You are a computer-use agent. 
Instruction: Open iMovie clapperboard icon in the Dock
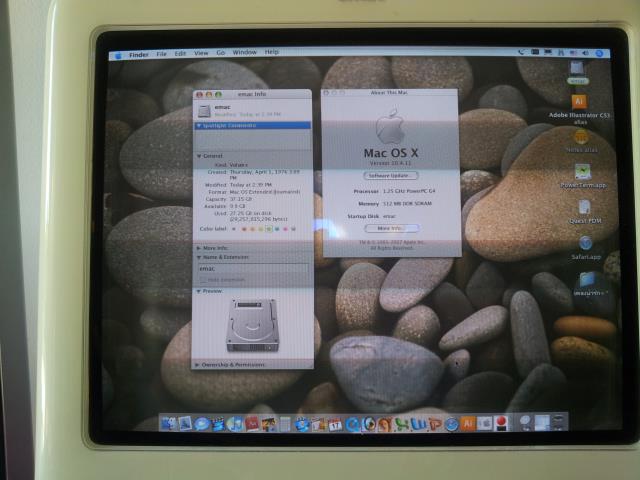click(218, 424)
